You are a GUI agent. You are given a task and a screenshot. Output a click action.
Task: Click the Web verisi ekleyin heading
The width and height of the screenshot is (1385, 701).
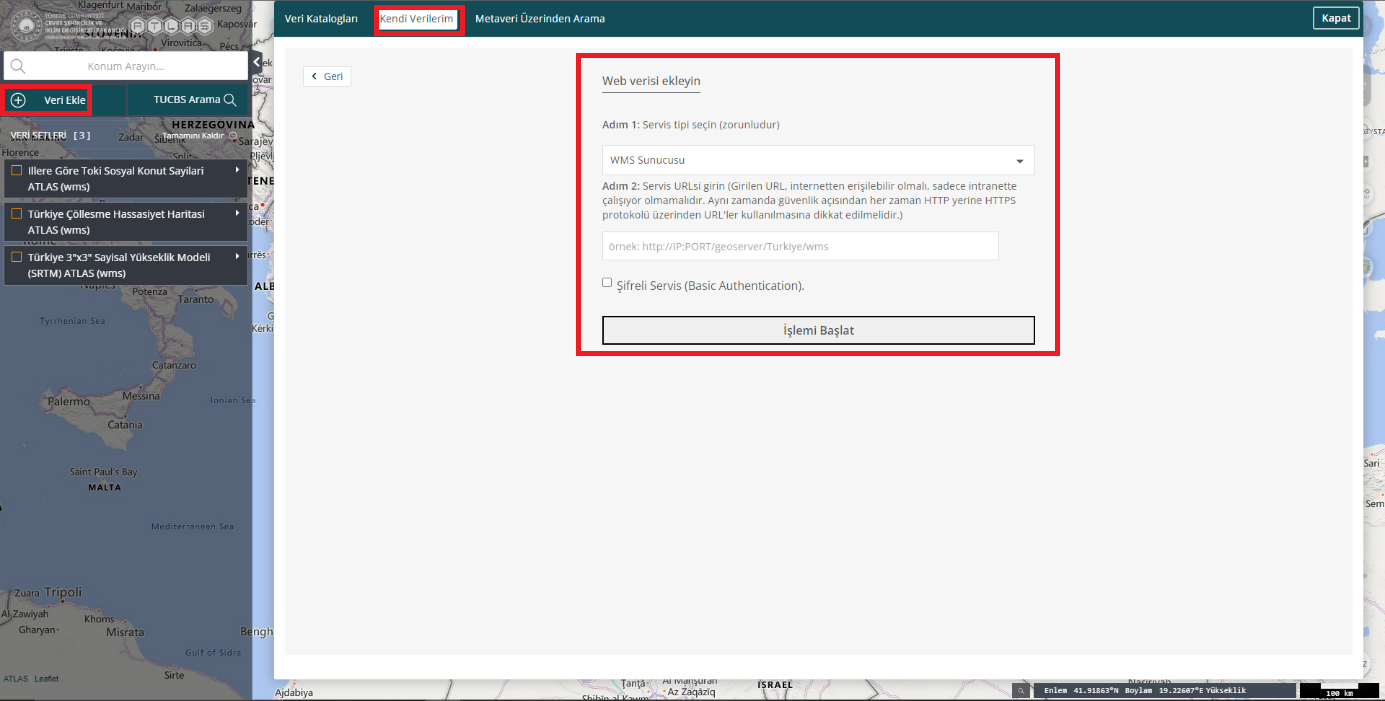coord(651,81)
